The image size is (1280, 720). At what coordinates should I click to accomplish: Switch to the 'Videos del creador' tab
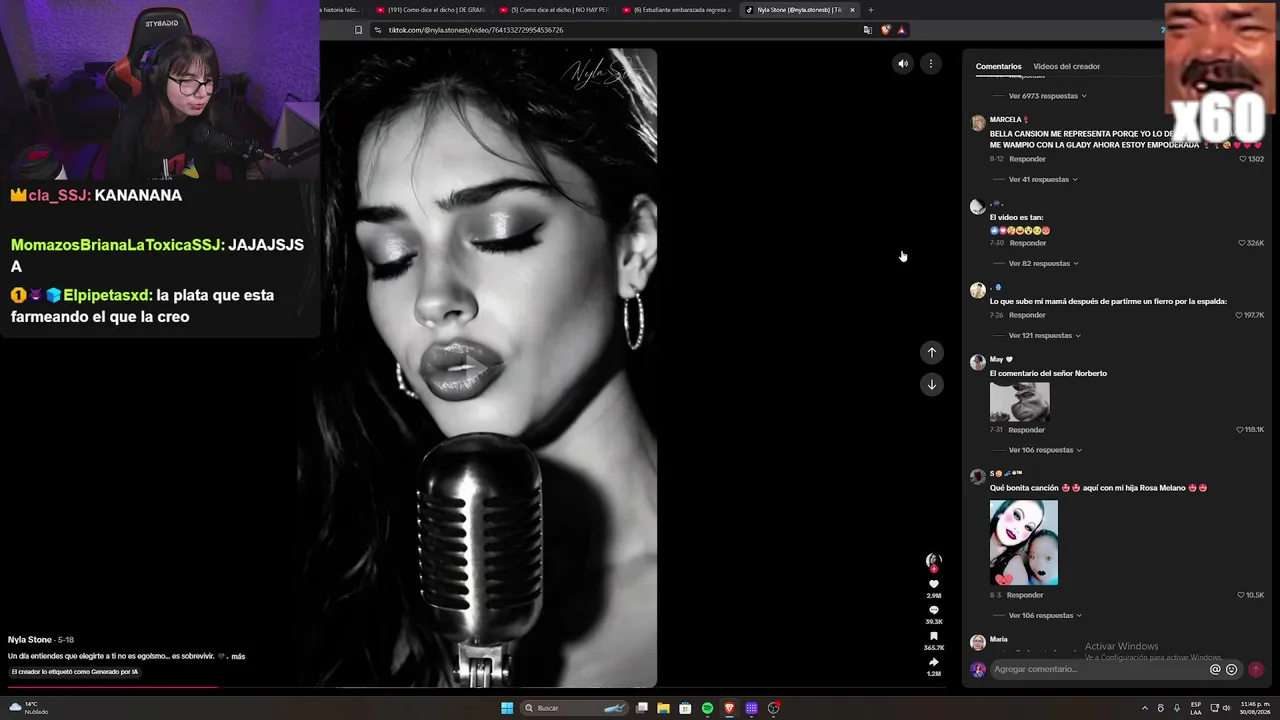(x=1066, y=66)
